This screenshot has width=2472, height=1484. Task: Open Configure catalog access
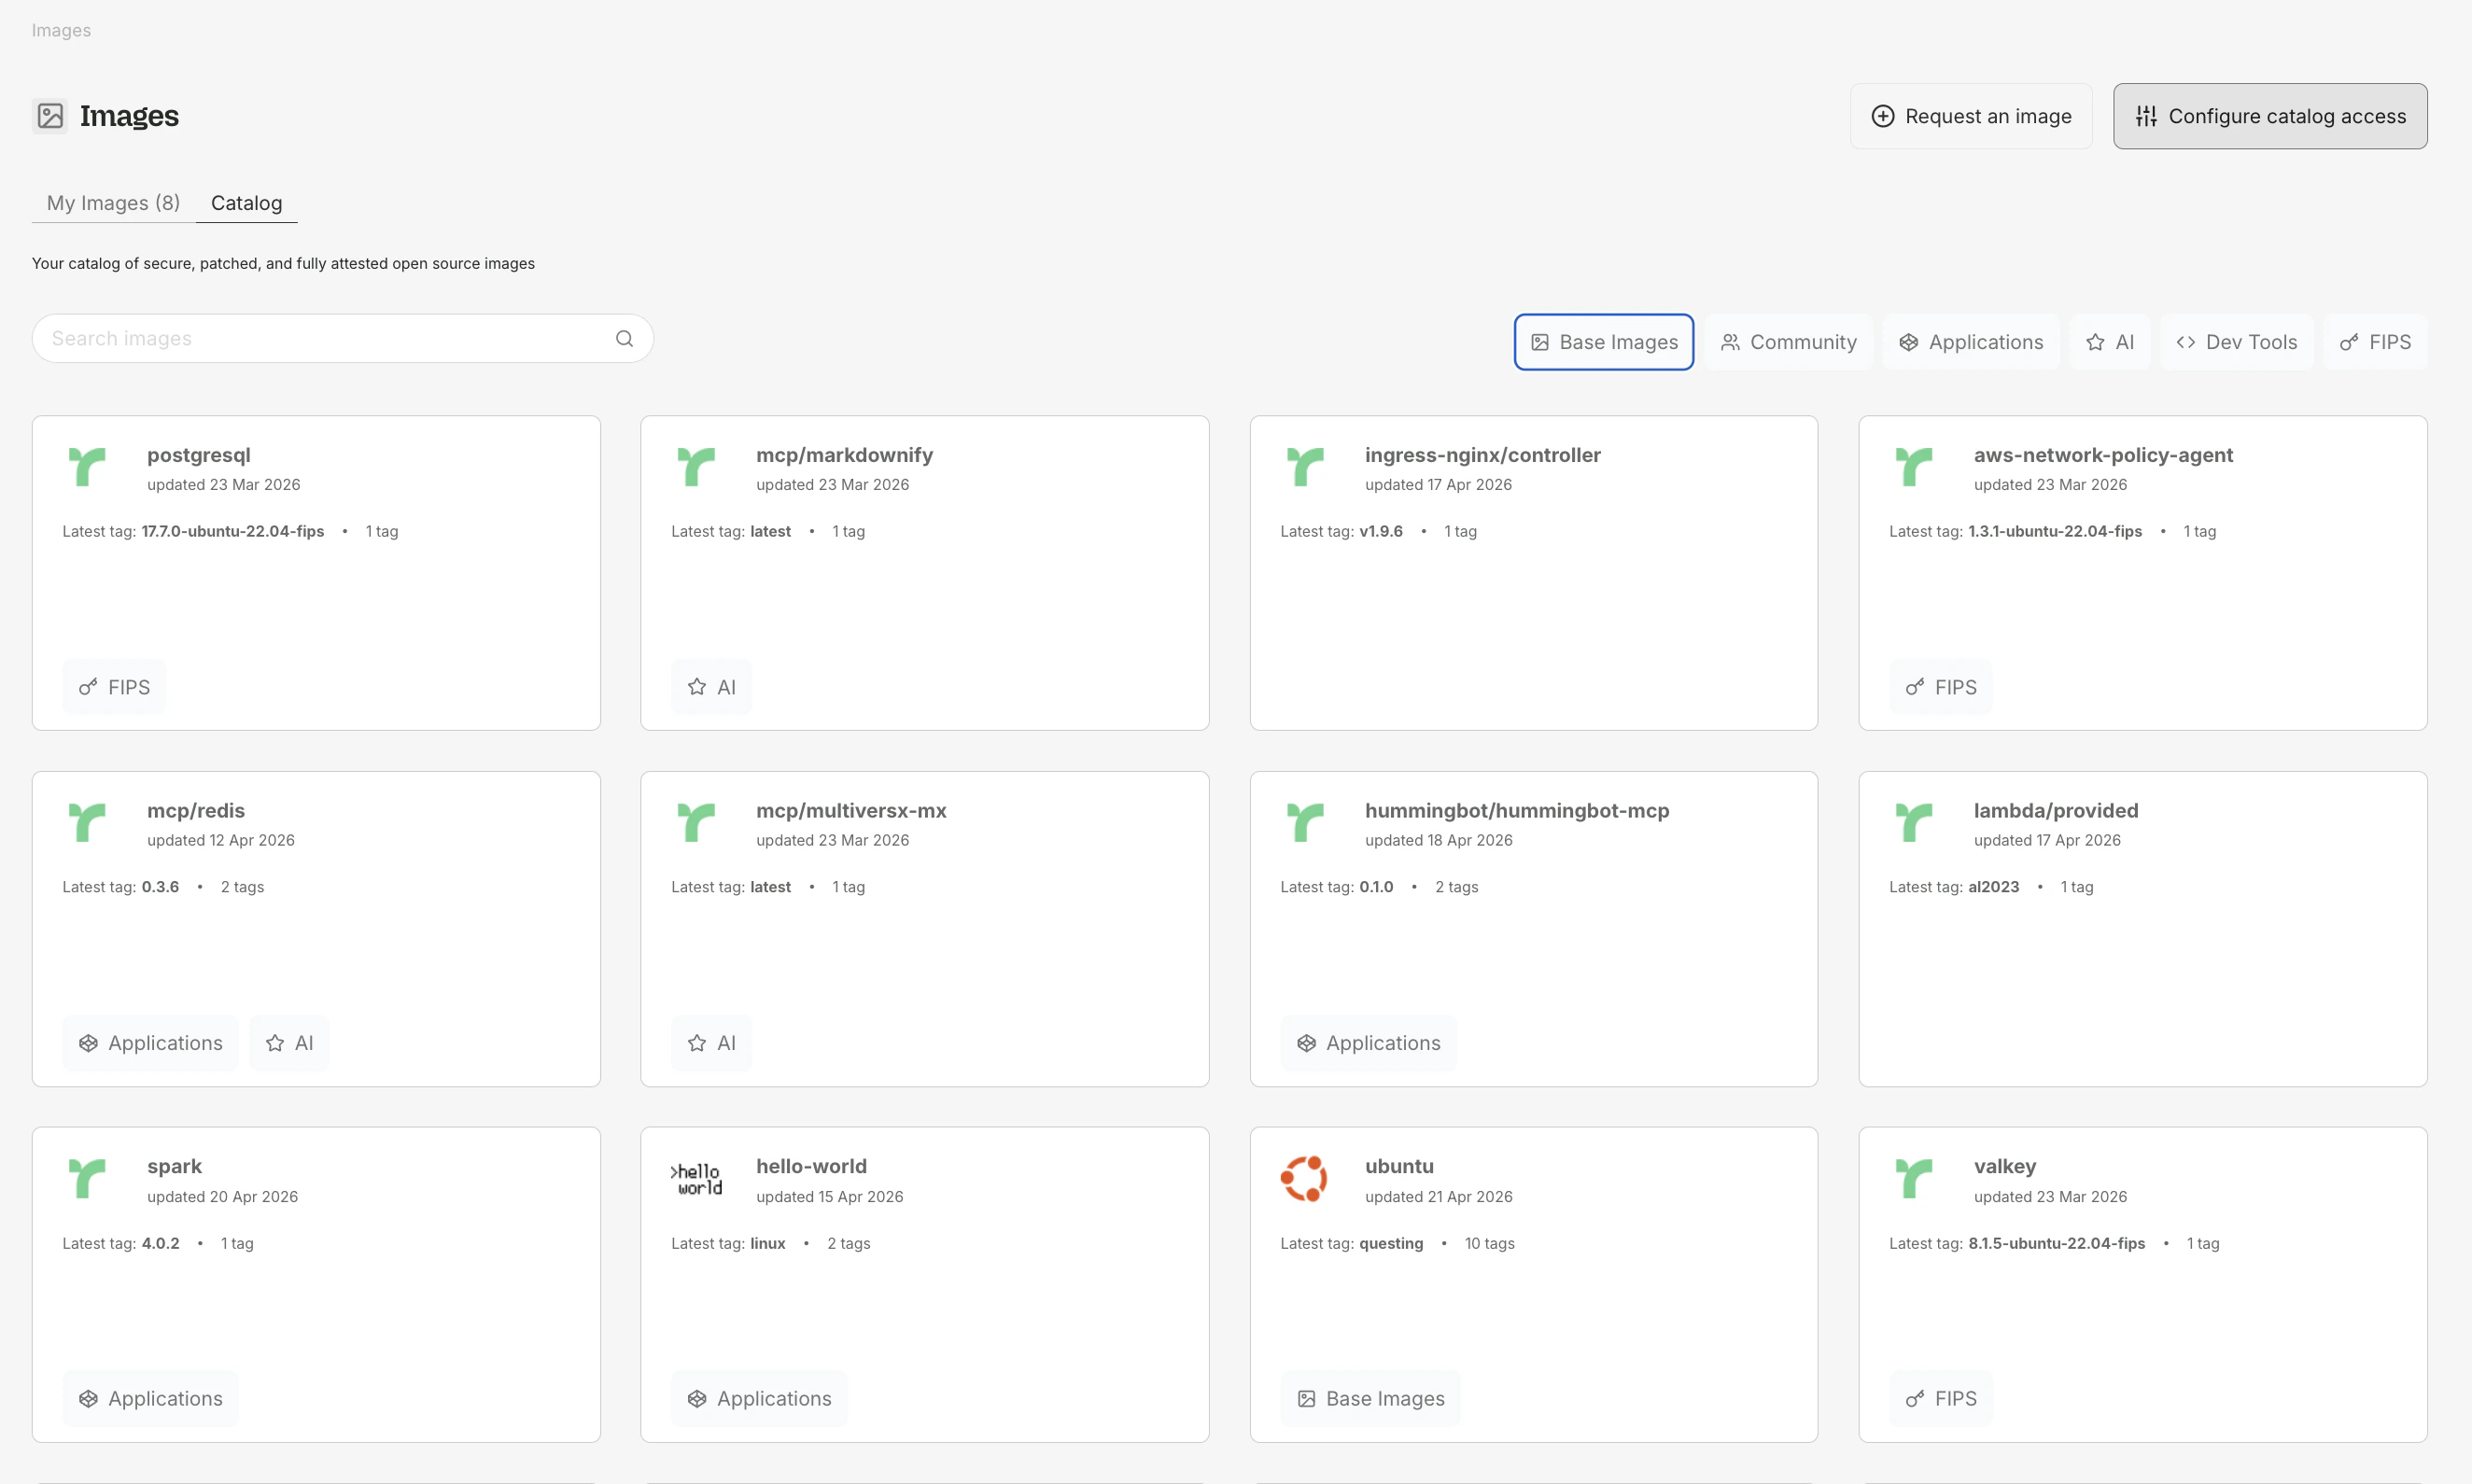(x=2269, y=116)
